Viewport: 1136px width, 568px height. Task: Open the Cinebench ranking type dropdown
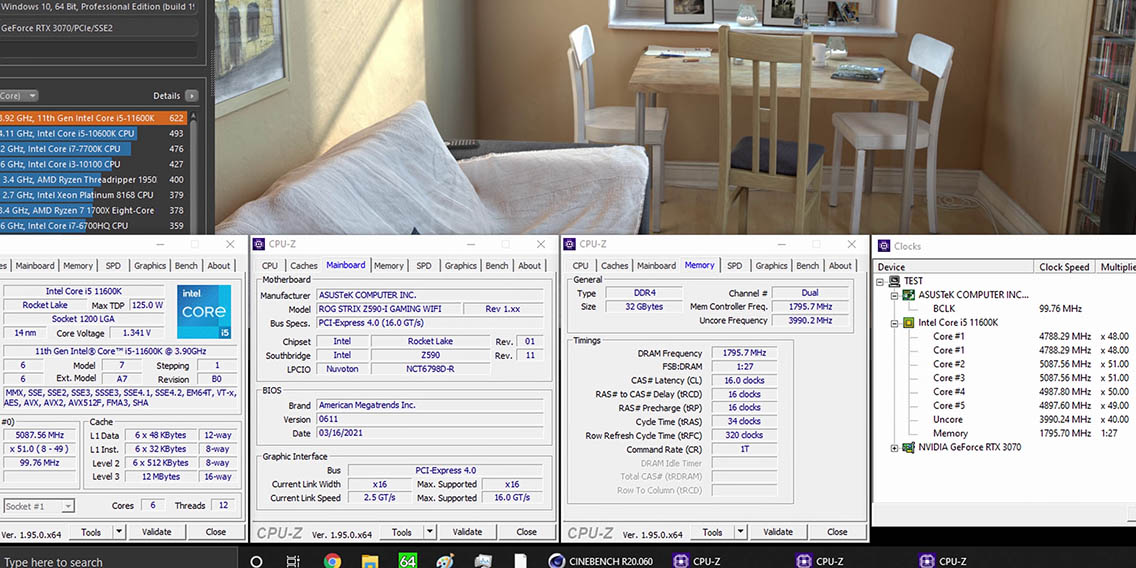(20, 96)
